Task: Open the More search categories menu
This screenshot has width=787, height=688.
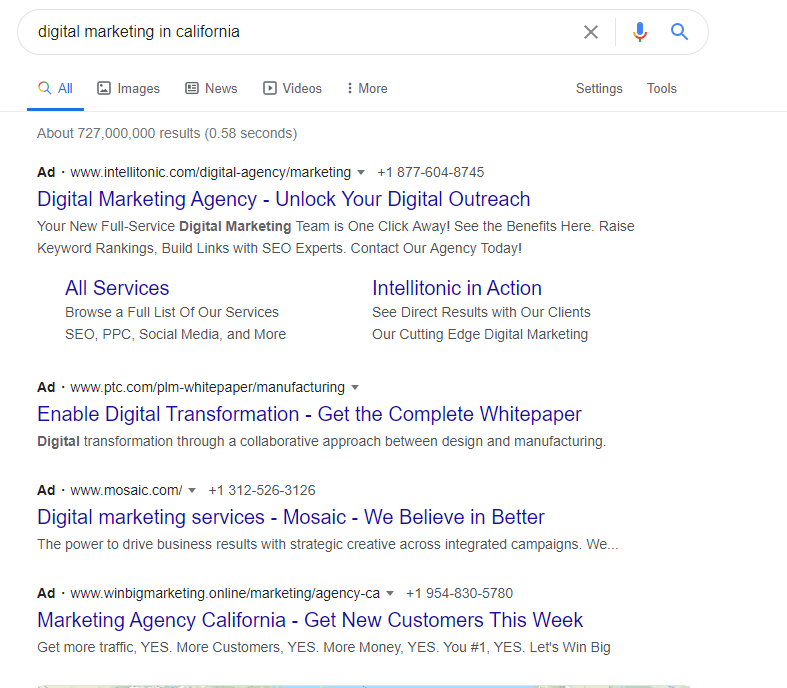Action: click(x=367, y=88)
